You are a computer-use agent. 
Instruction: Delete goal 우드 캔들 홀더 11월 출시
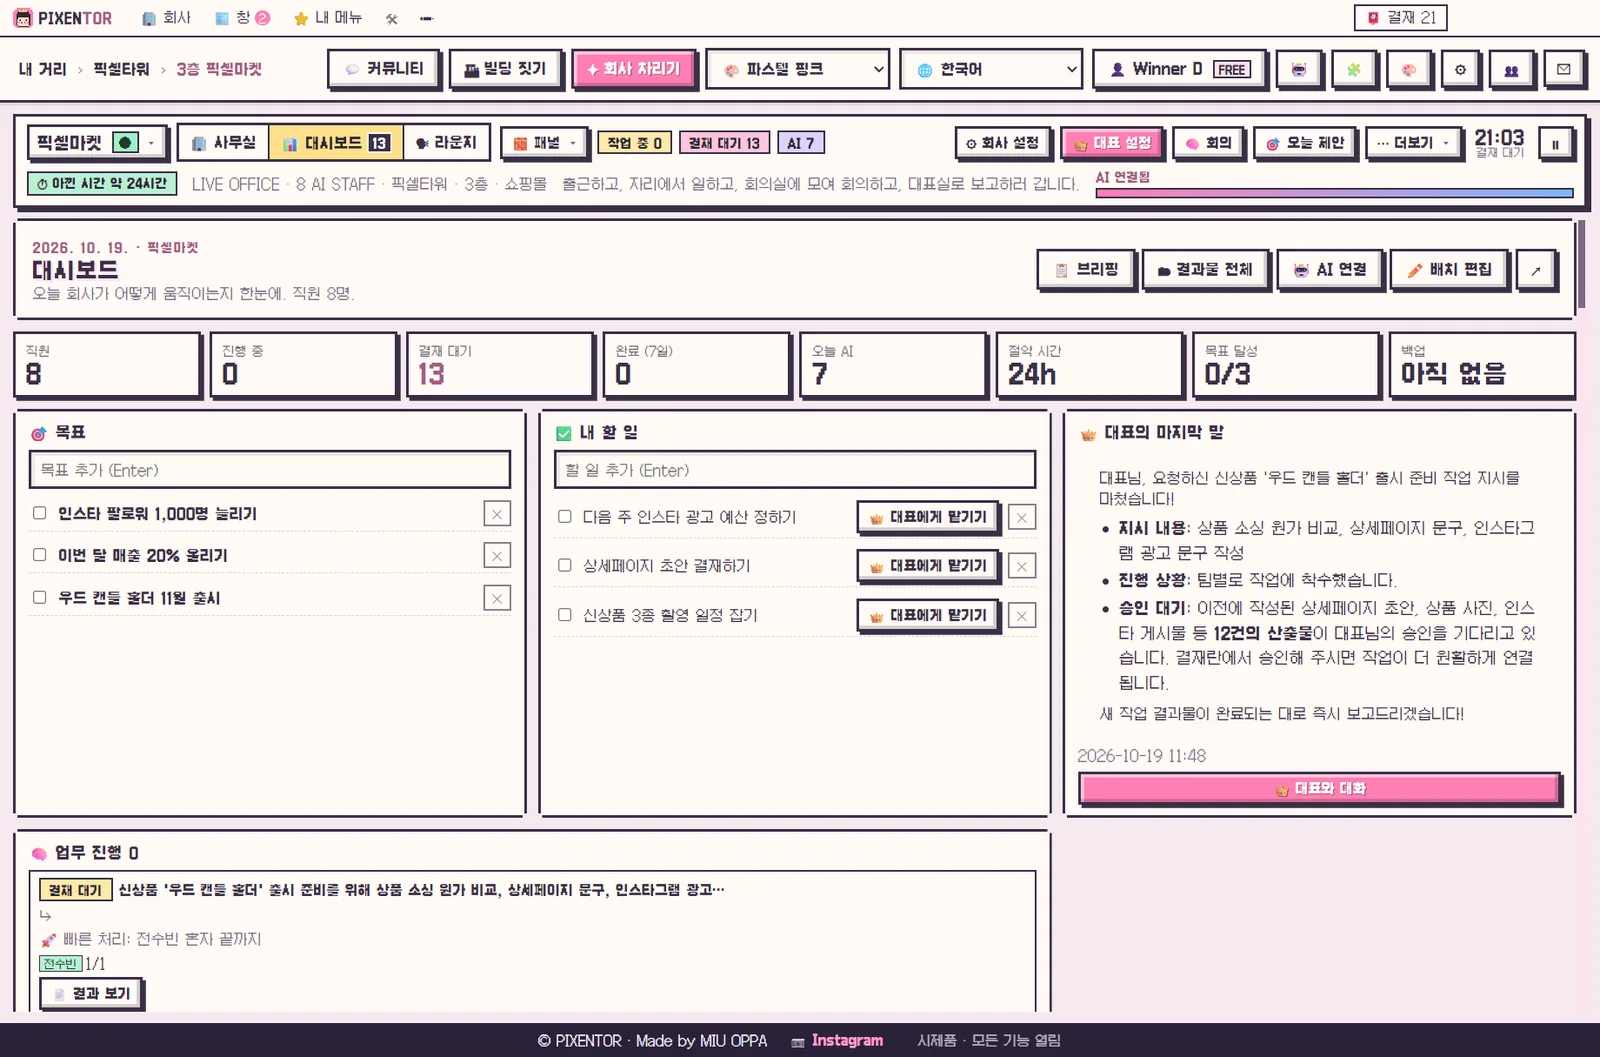497,598
